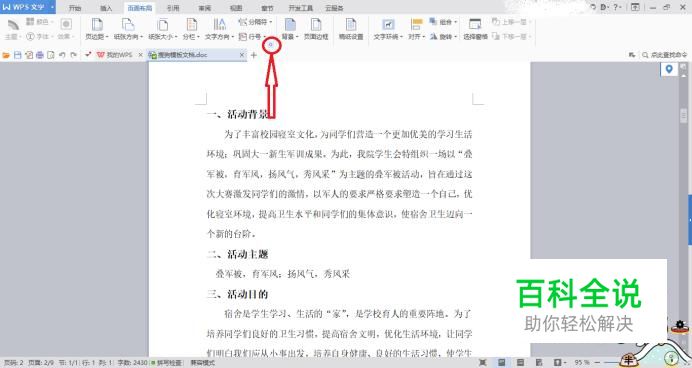Click the vertical scrollbar thumb
The width and height of the screenshot is (692, 368).
(684, 115)
